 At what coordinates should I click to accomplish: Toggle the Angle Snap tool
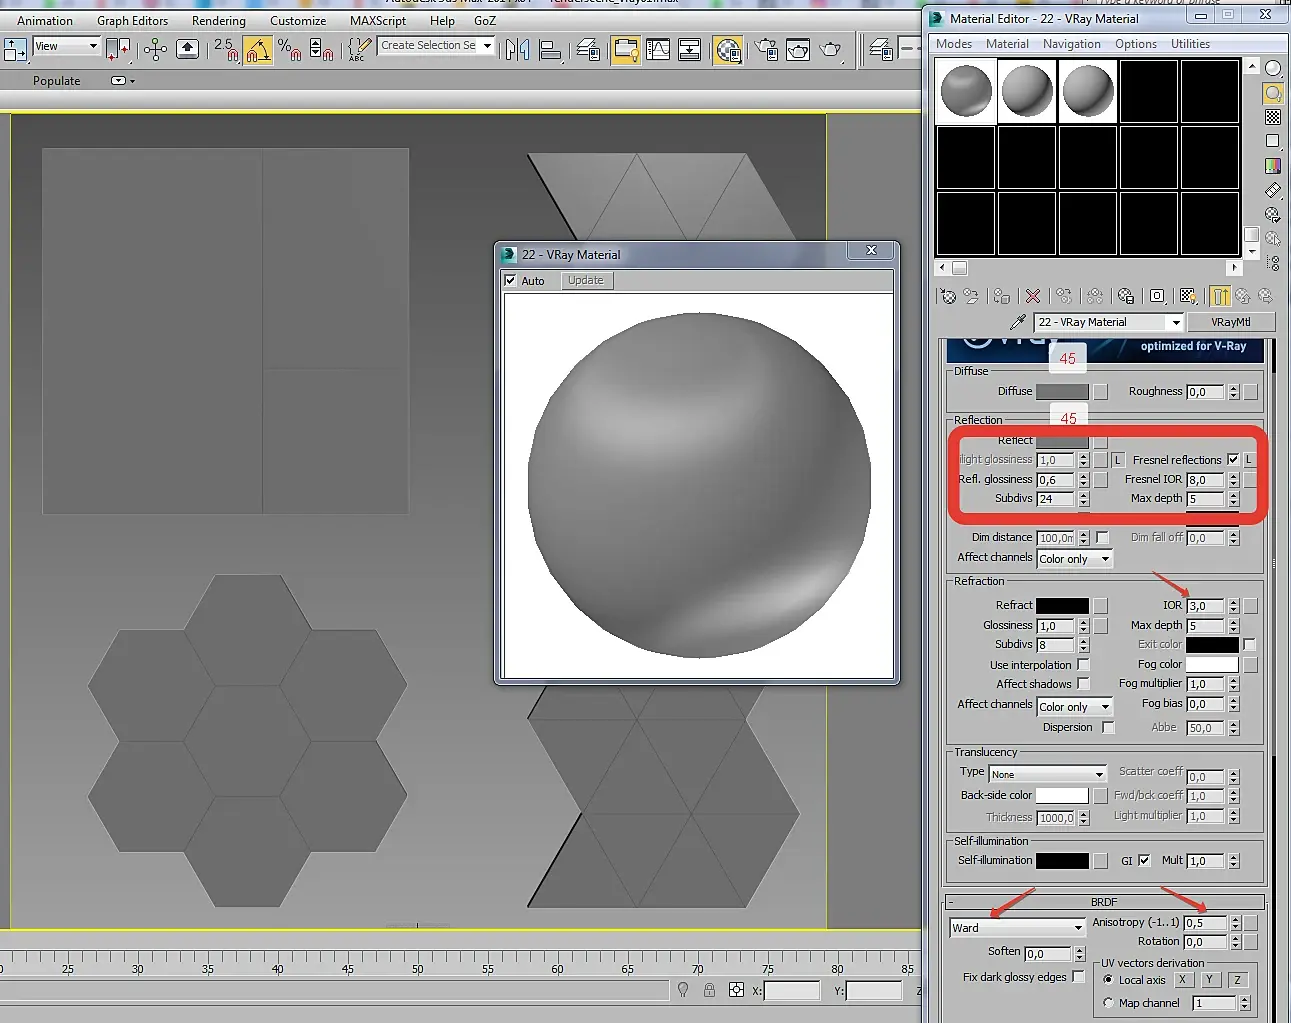coord(258,49)
